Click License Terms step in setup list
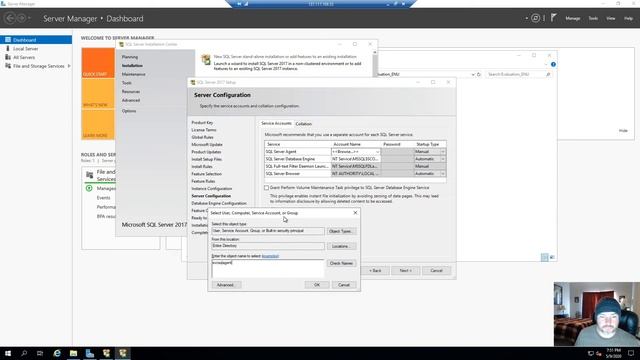Image resolution: width=640 pixels, height=360 pixels. (x=204, y=130)
